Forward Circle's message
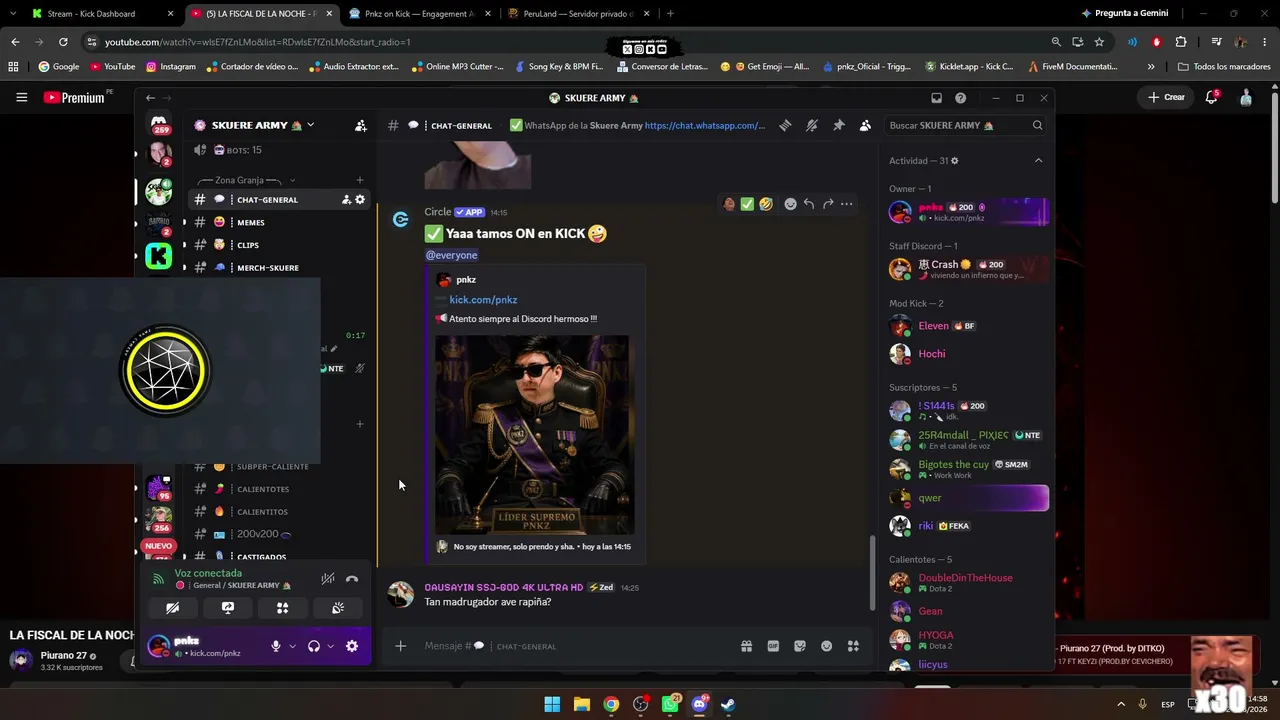Viewport: 1280px width, 720px height. (828, 204)
